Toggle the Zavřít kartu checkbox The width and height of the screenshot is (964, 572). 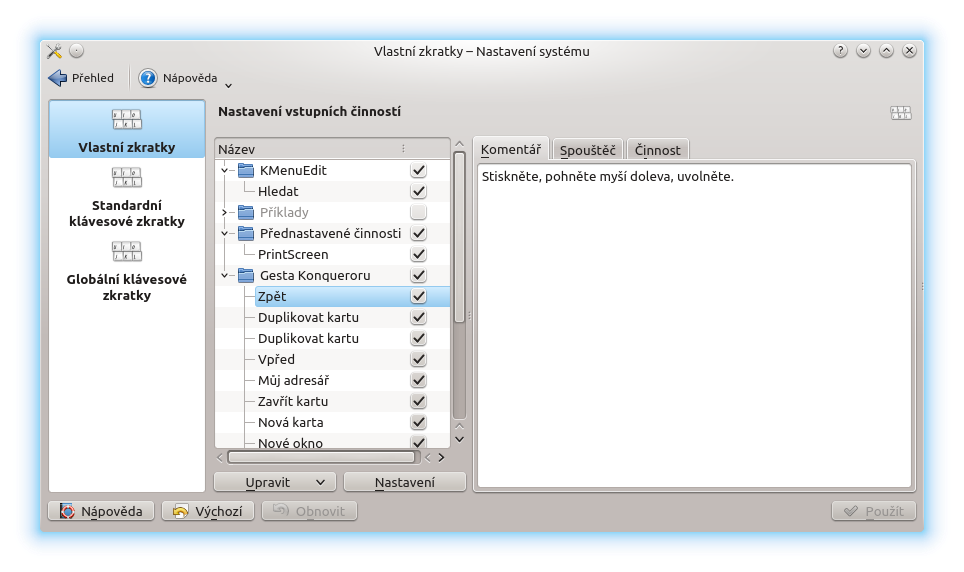pos(419,401)
